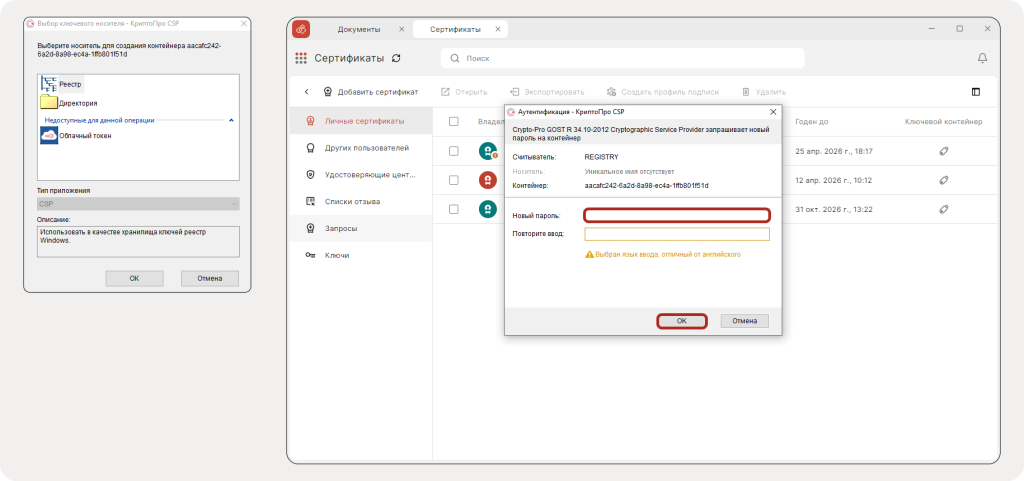Click the date 12 апр. 2026 г., 10:12
This screenshot has width=1024, height=481.
[x=834, y=180]
